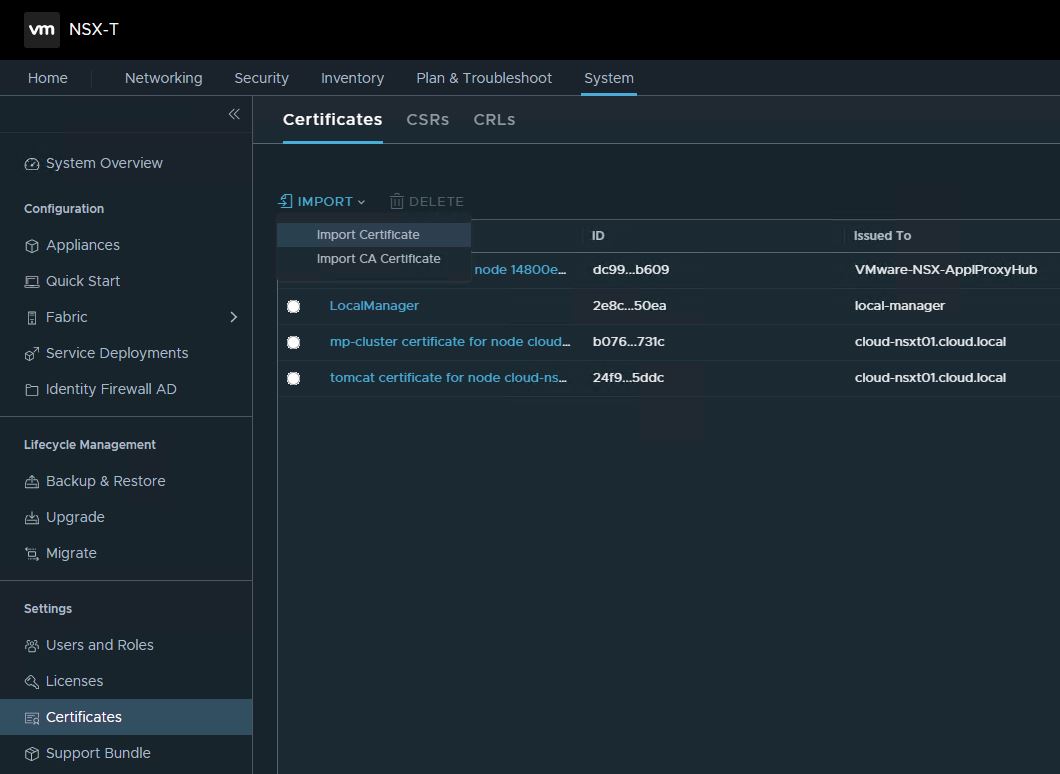1060x774 pixels.
Task: Click the Support Bundle box icon
Action: tap(32, 754)
